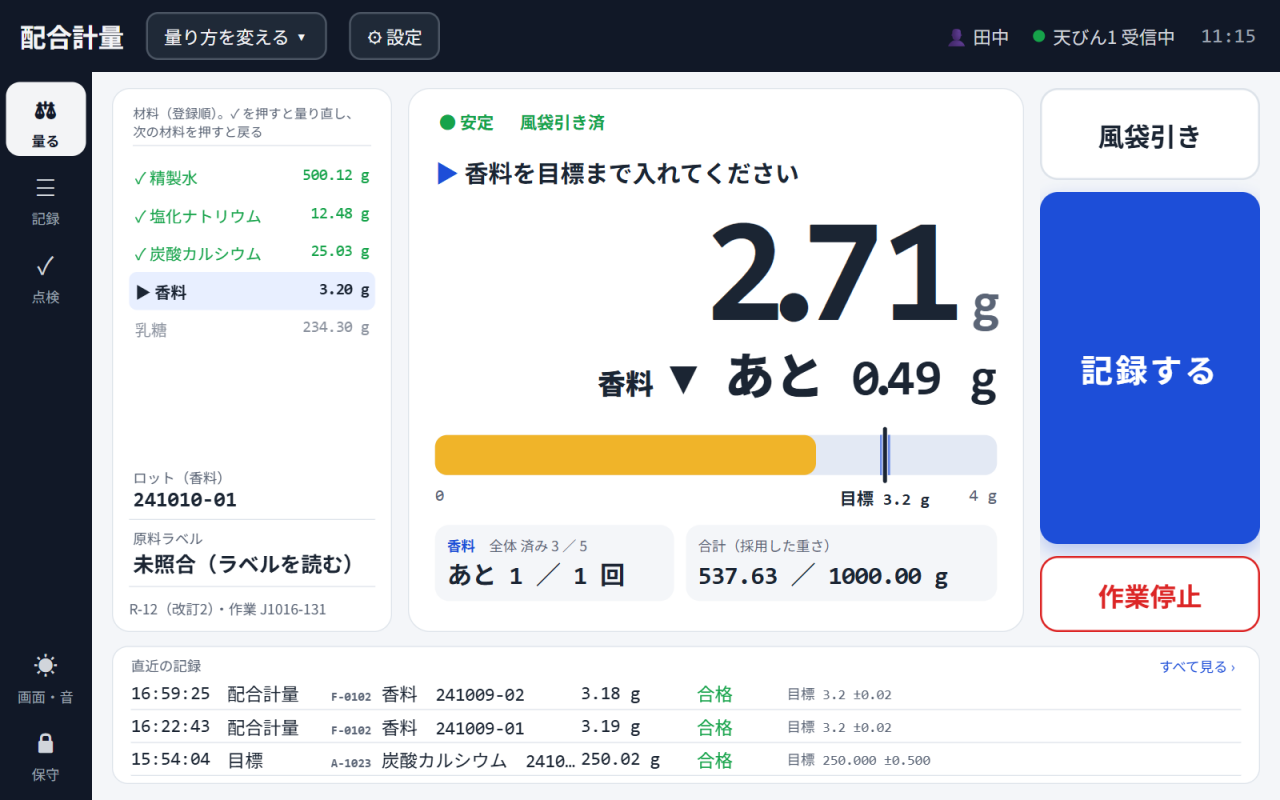Click the あと 0.49 g remaining value
This screenshot has width=1280, height=800.
pyautogui.click(x=861, y=378)
